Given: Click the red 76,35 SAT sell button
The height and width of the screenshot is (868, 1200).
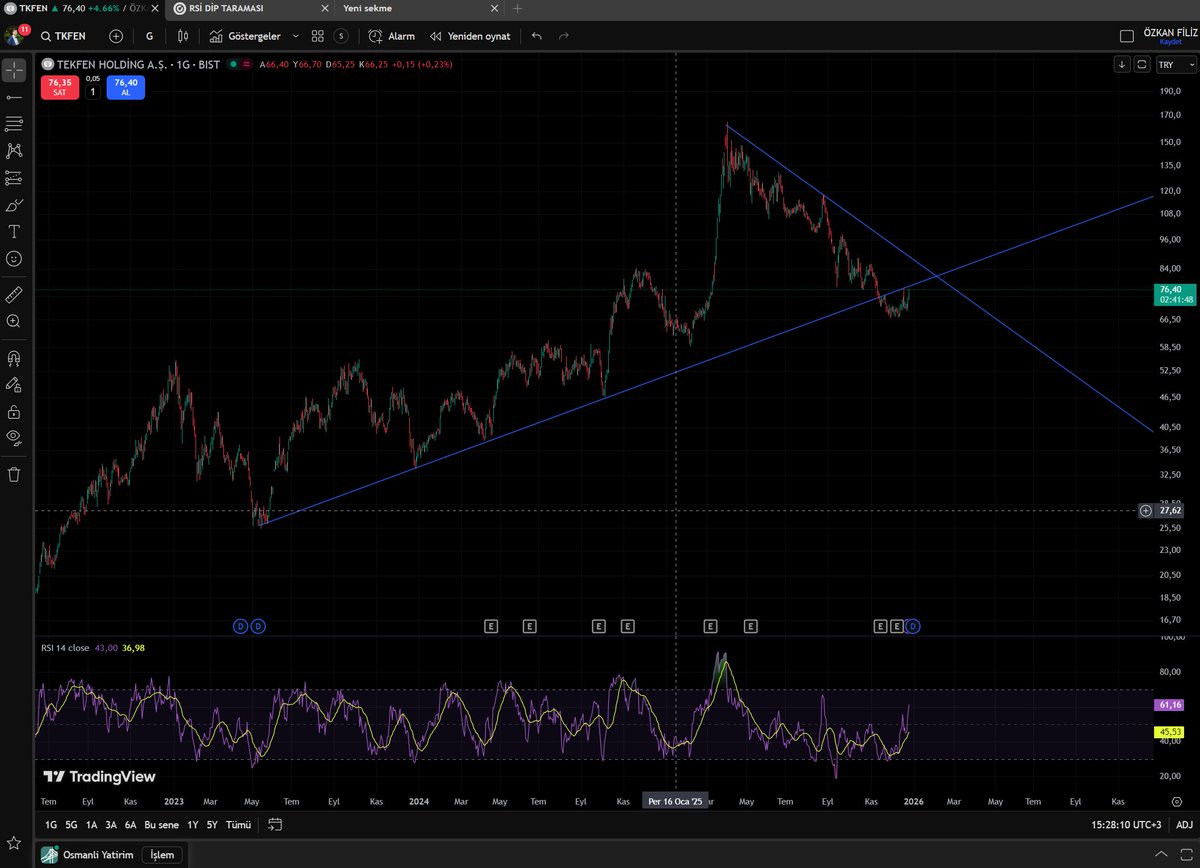Looking at the screenshot, I should click(60, 87).
